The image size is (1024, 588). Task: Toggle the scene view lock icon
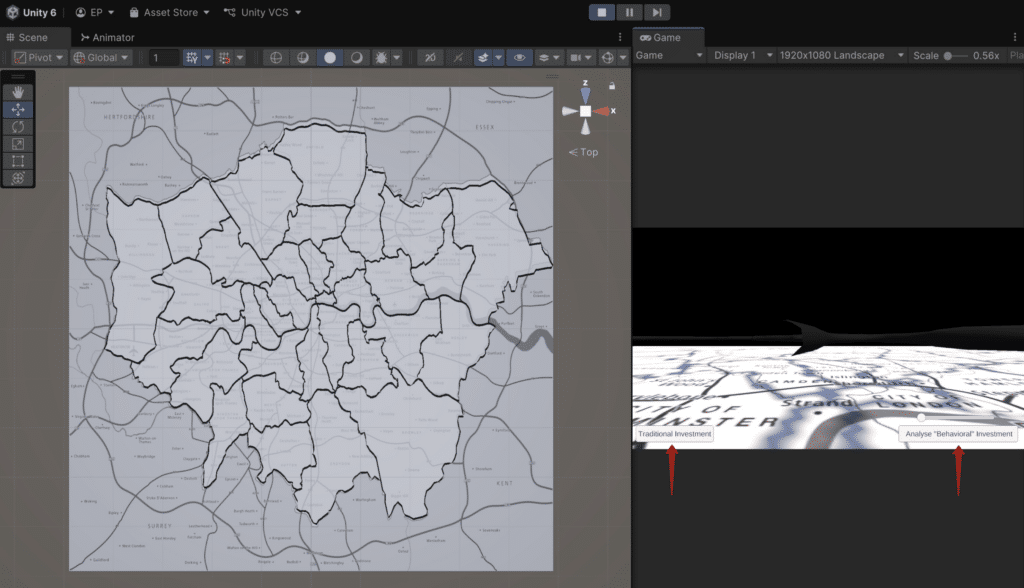[612, 86]
